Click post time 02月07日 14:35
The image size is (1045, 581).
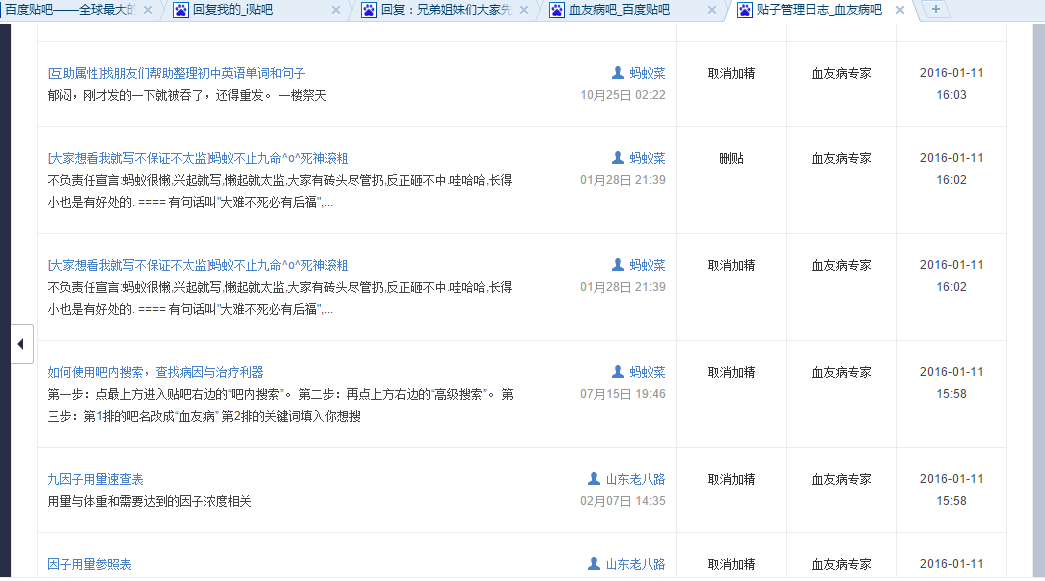tap(622, 501)
